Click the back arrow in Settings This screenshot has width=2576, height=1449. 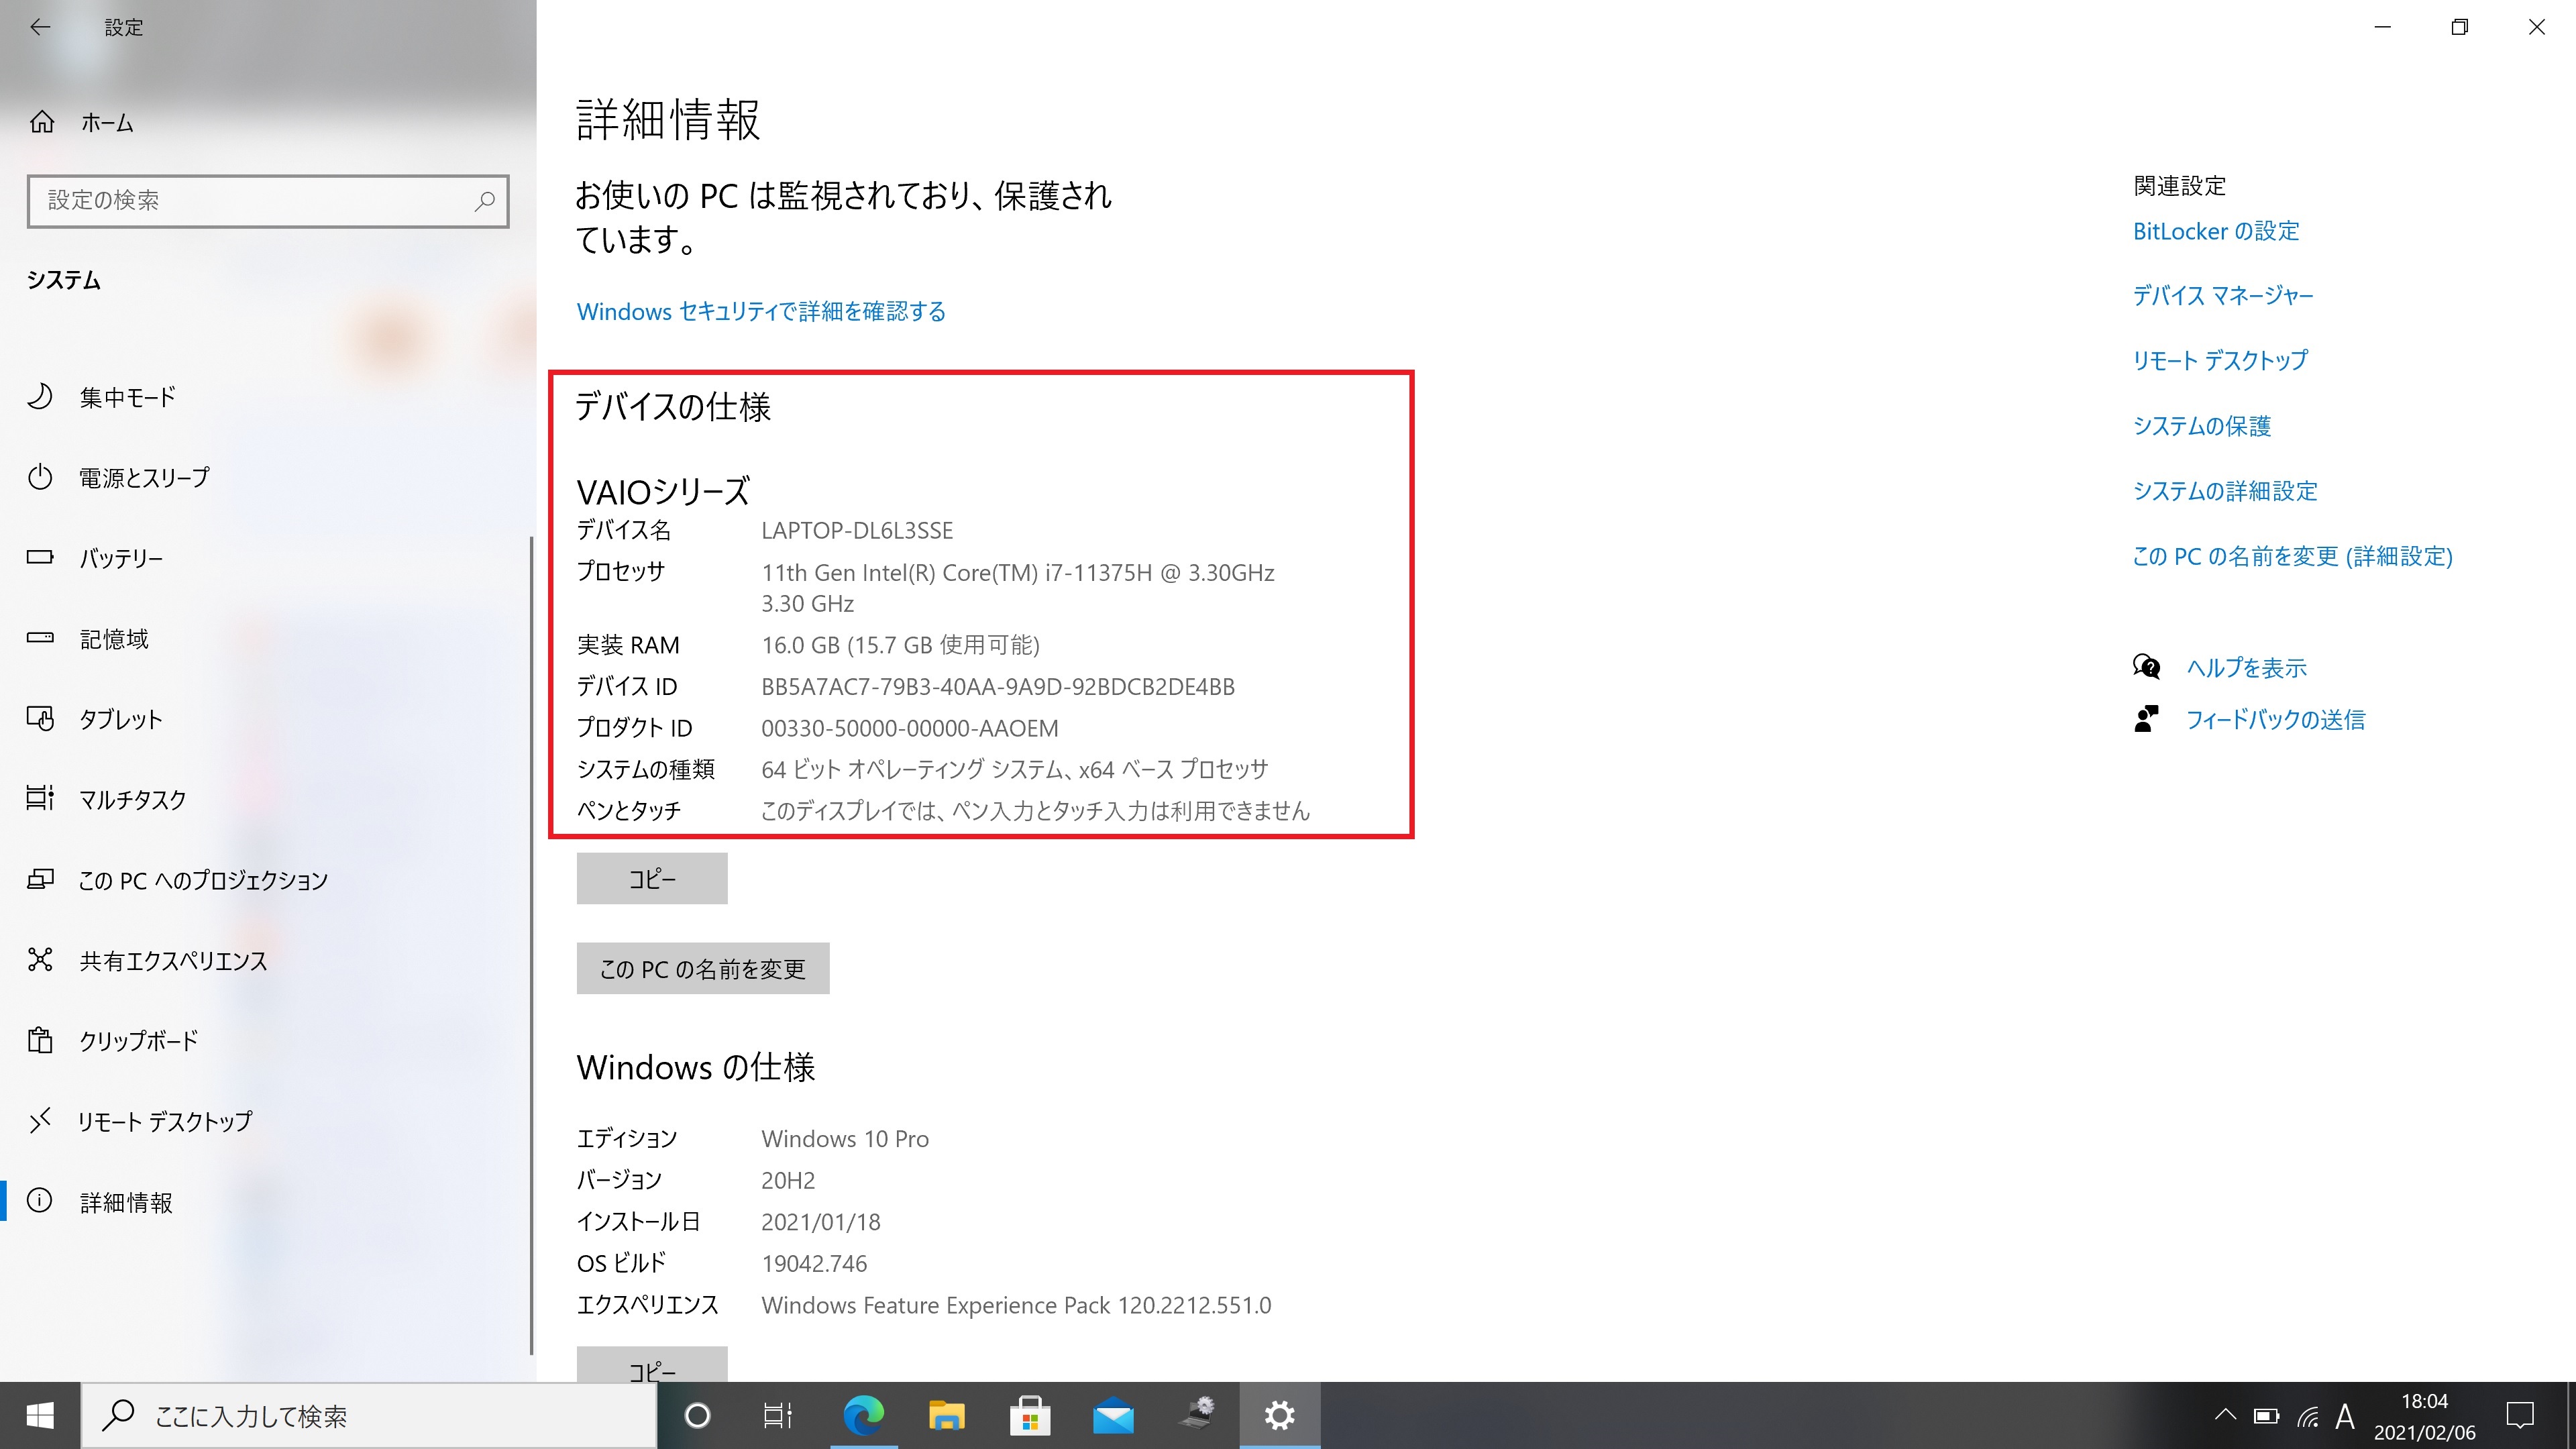[x=40, y=27]
